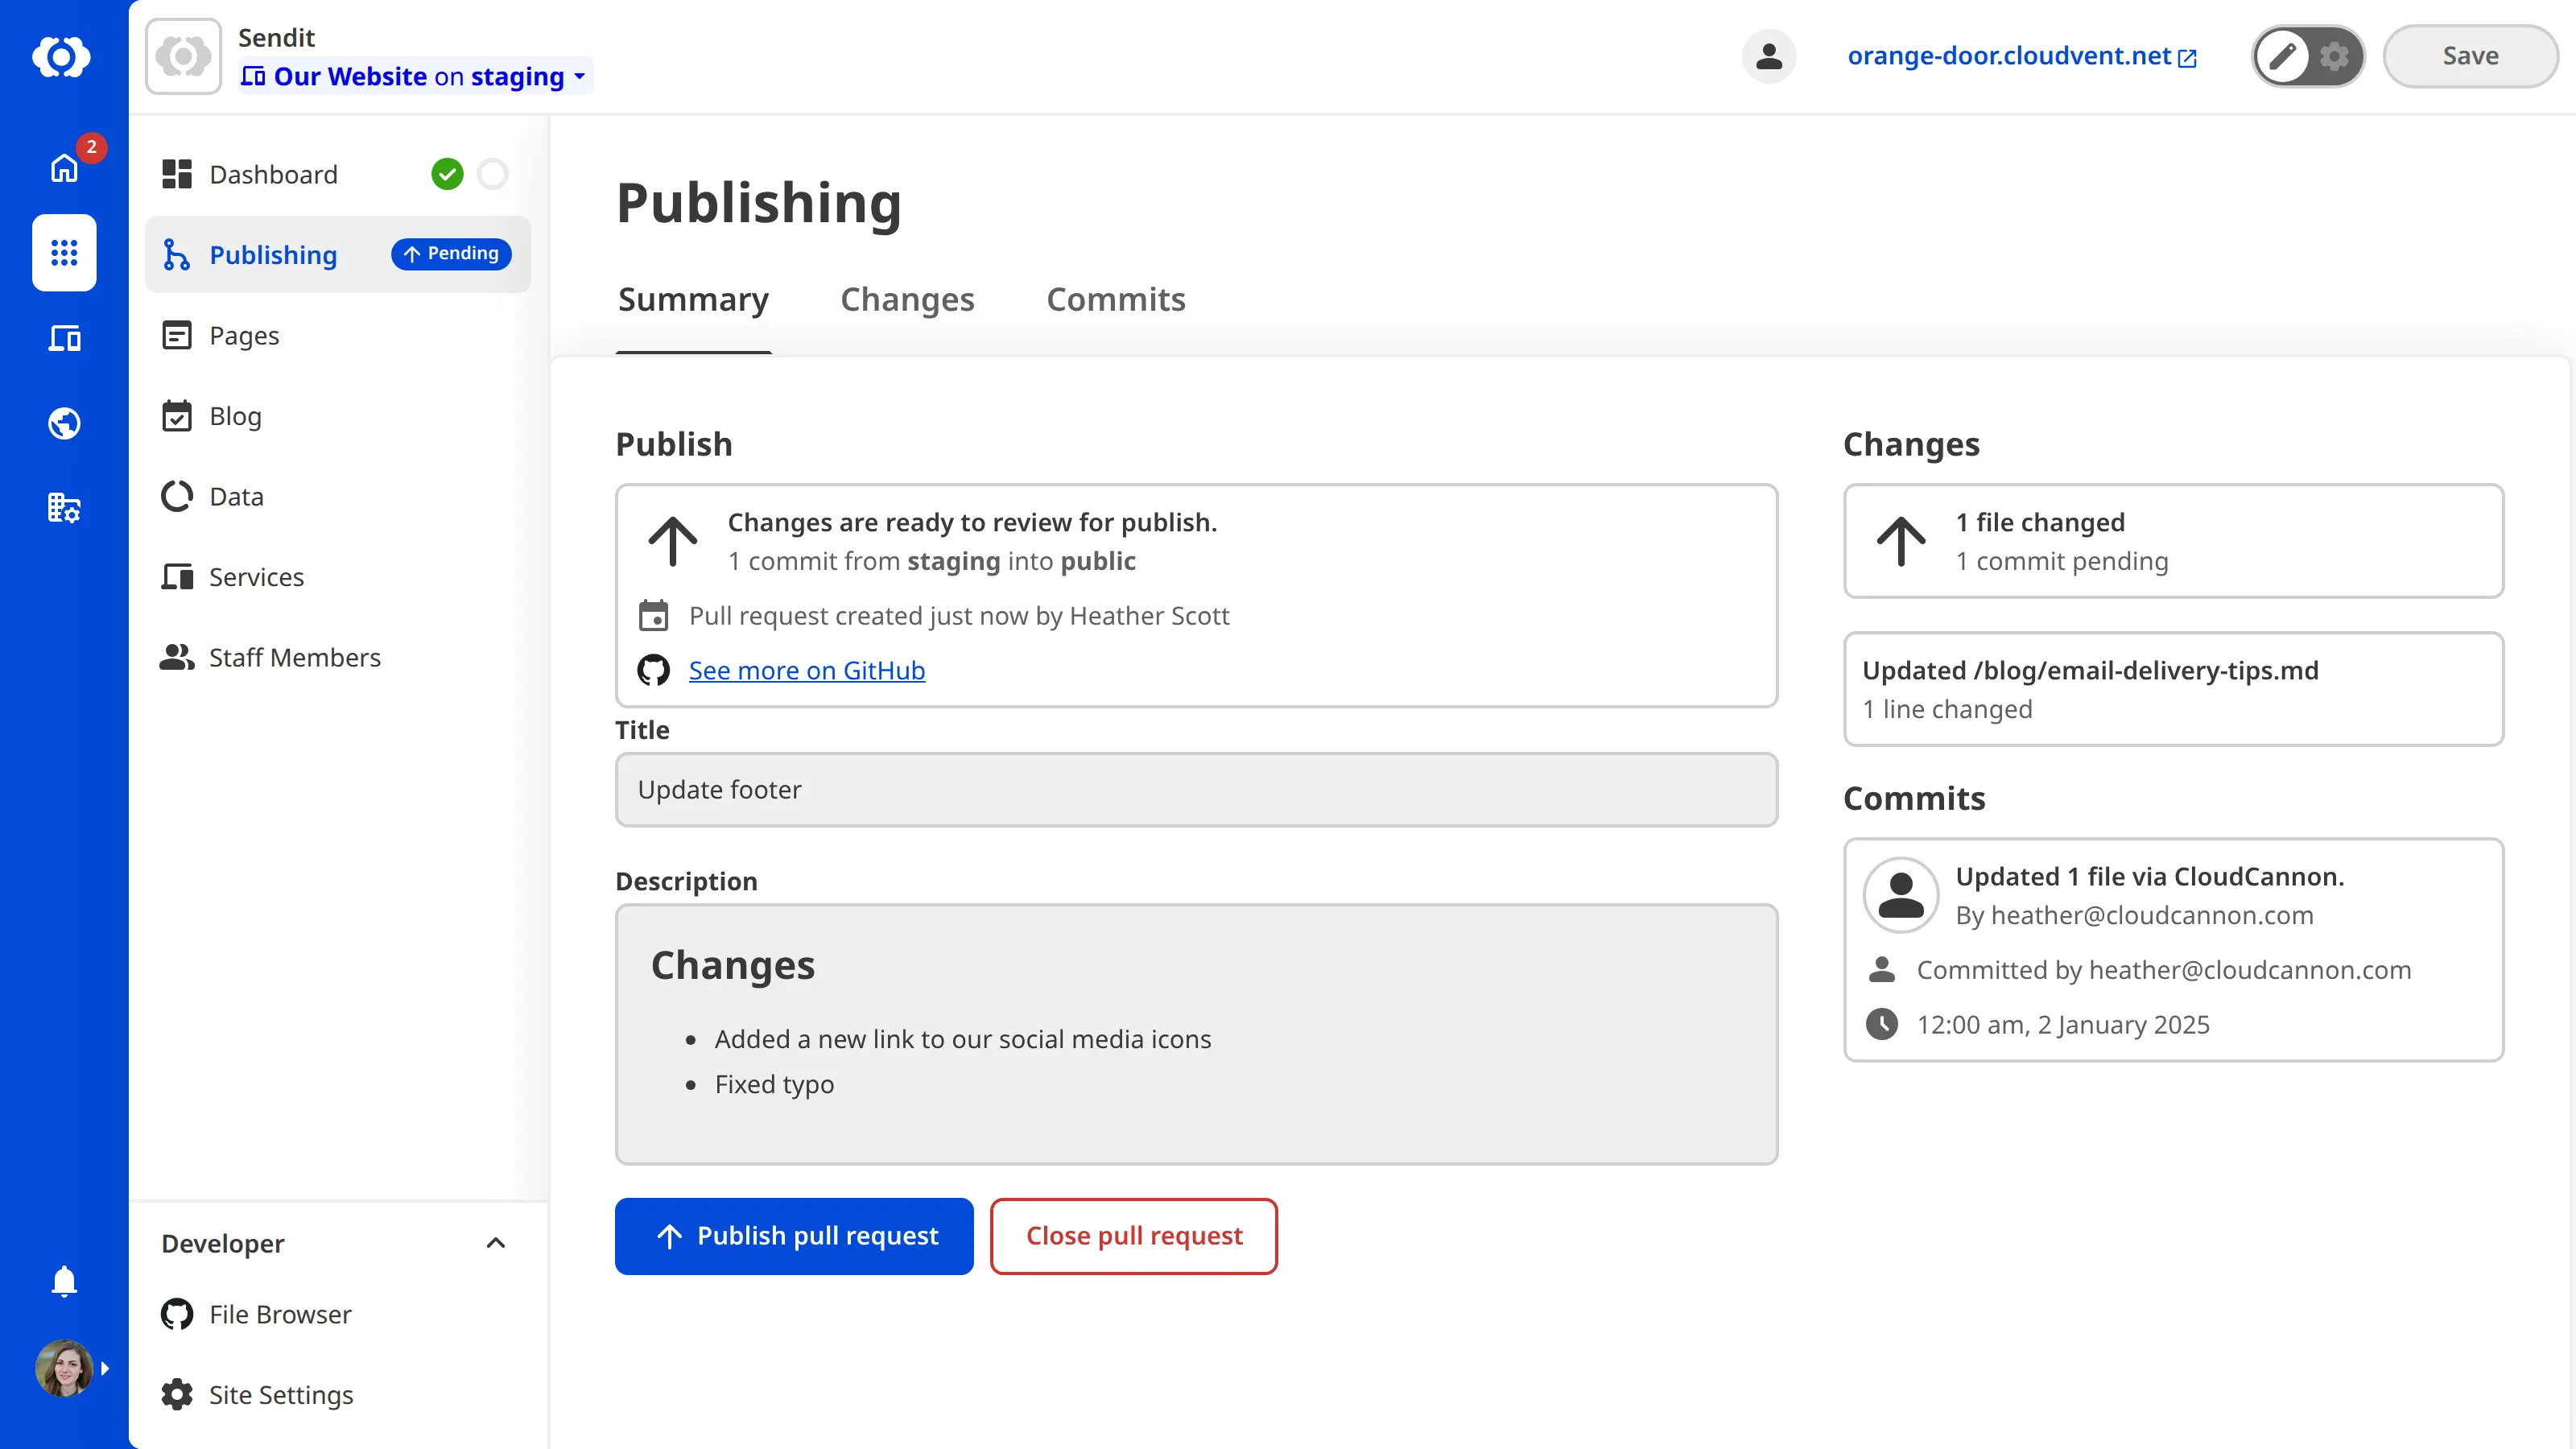Open notifications via the bell icon
Image resolution: width=2576 pixels, height=1449 pixels.
(x=63, y=1281)
